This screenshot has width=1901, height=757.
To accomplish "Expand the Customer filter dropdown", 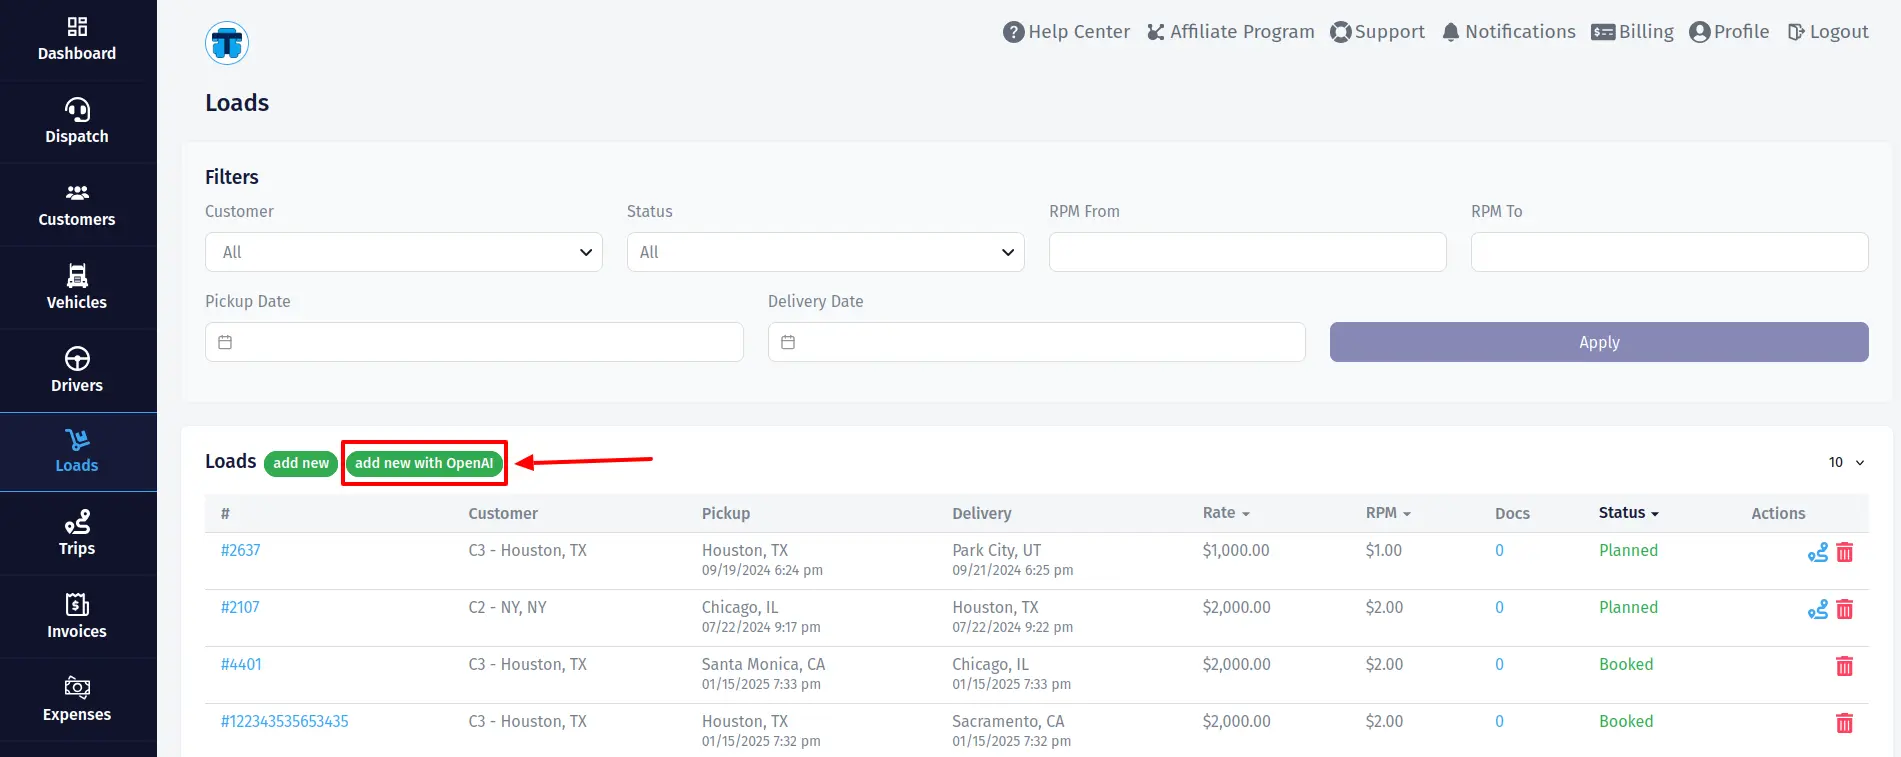I will (403, 252).
